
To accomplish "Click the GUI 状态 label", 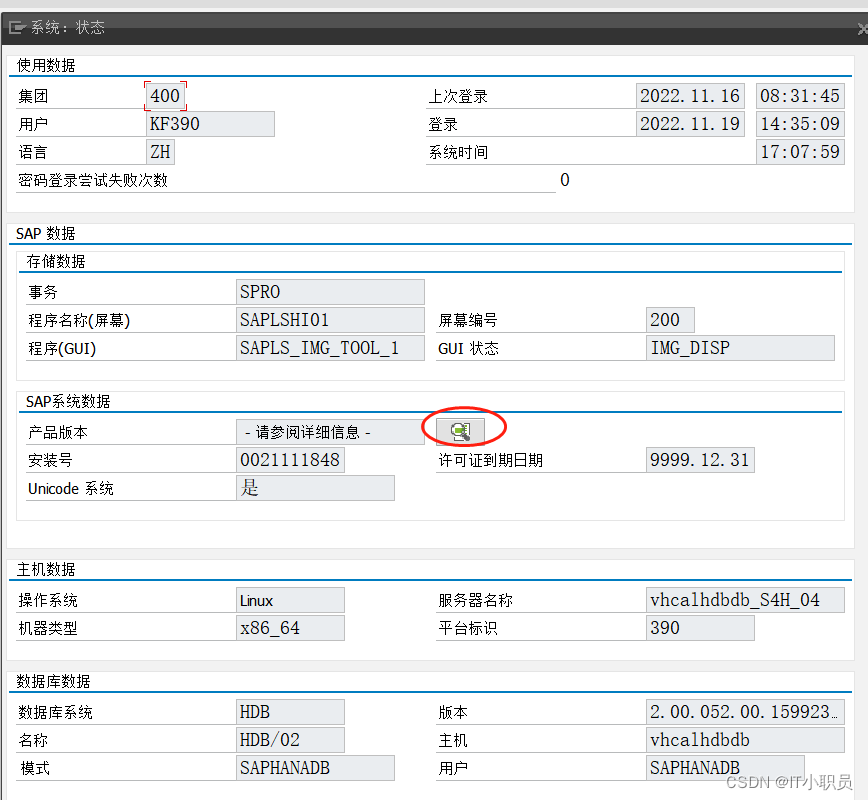I will tap(468, 348).
